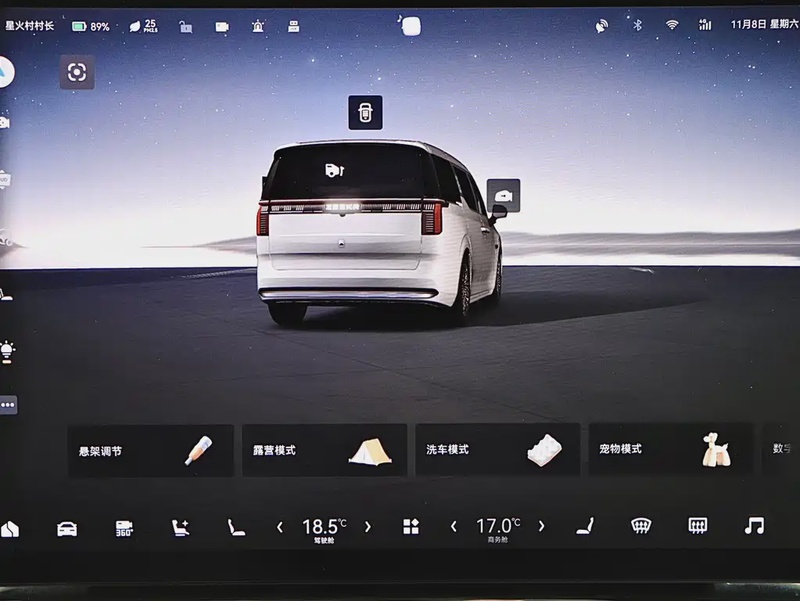Select 宠物模式 pet mode
The image size is (800, 601).
pyautogui.click(x=670, y=450)
